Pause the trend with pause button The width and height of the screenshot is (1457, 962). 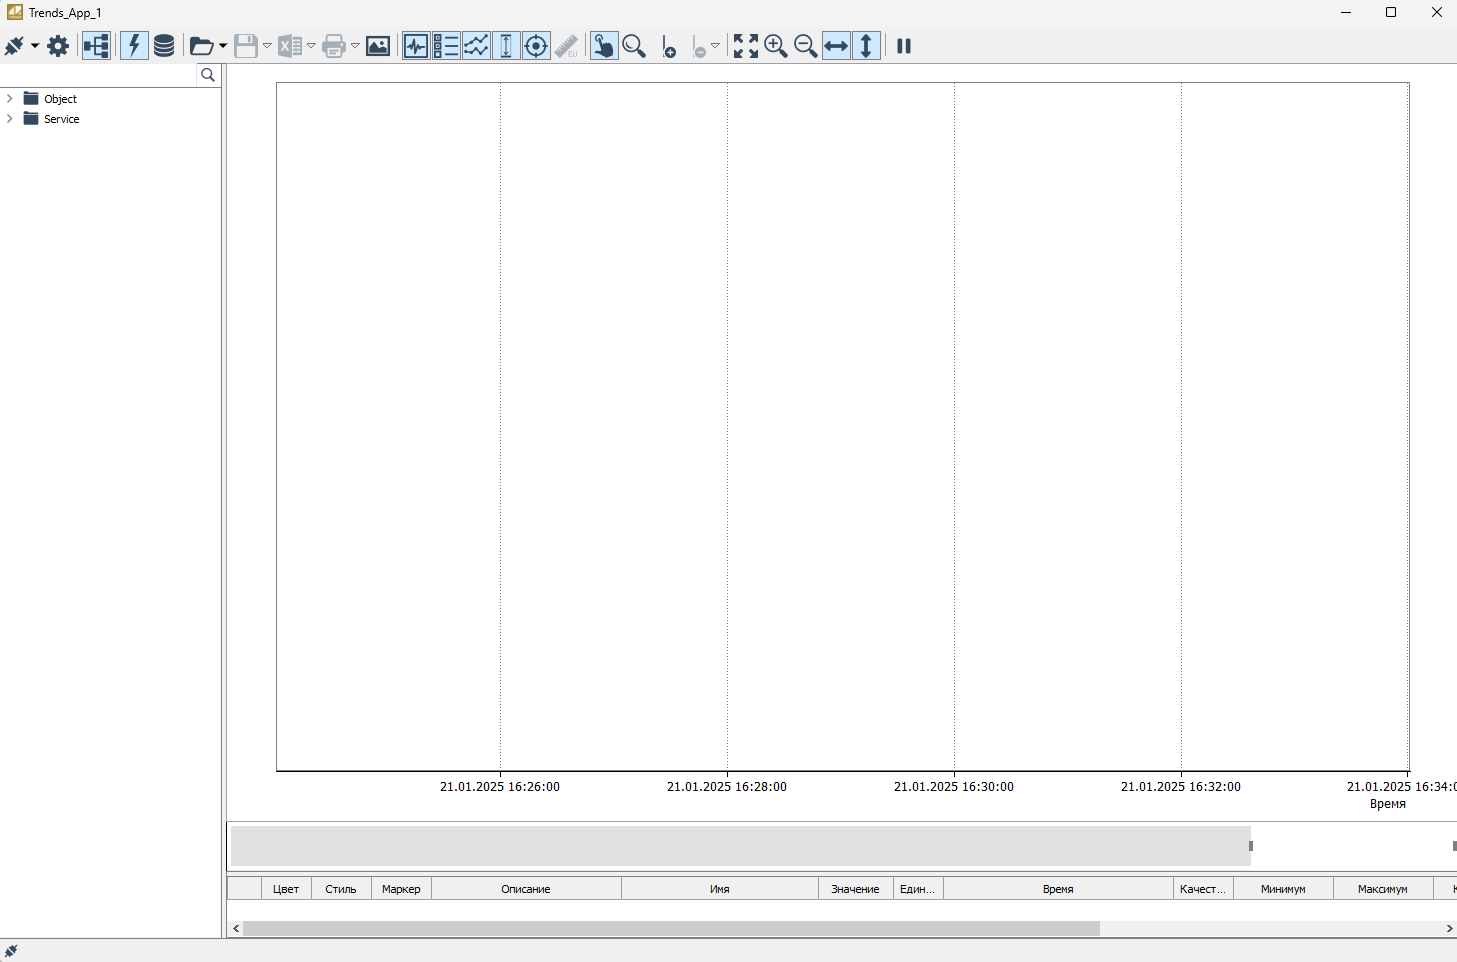[x=904, y=46]
